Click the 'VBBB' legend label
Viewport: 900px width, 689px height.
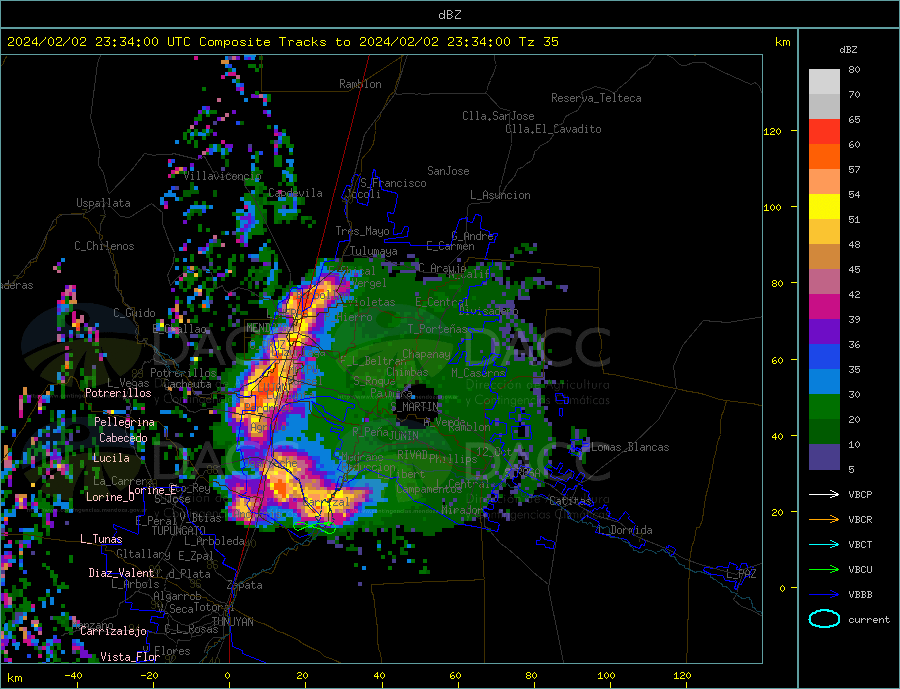[860, 595]
